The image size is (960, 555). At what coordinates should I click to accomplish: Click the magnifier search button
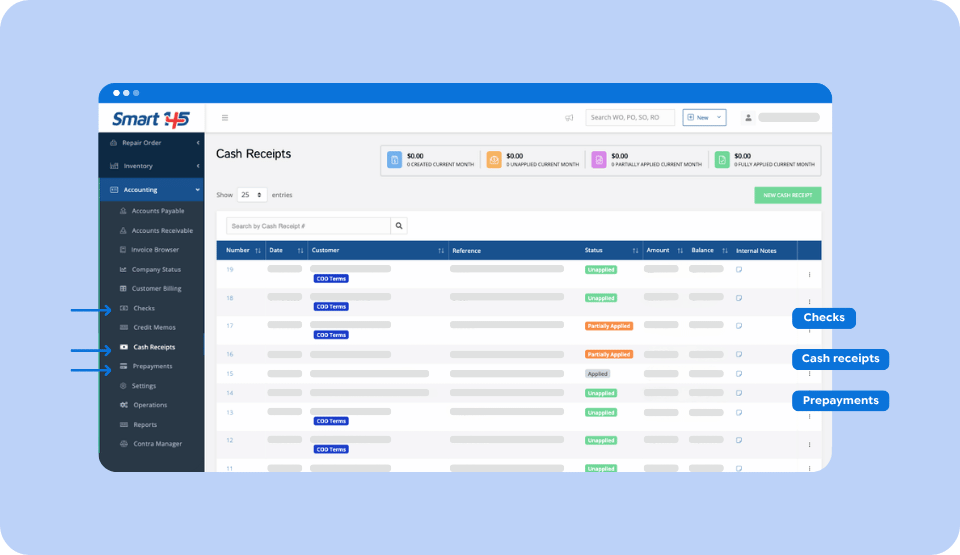399,226
